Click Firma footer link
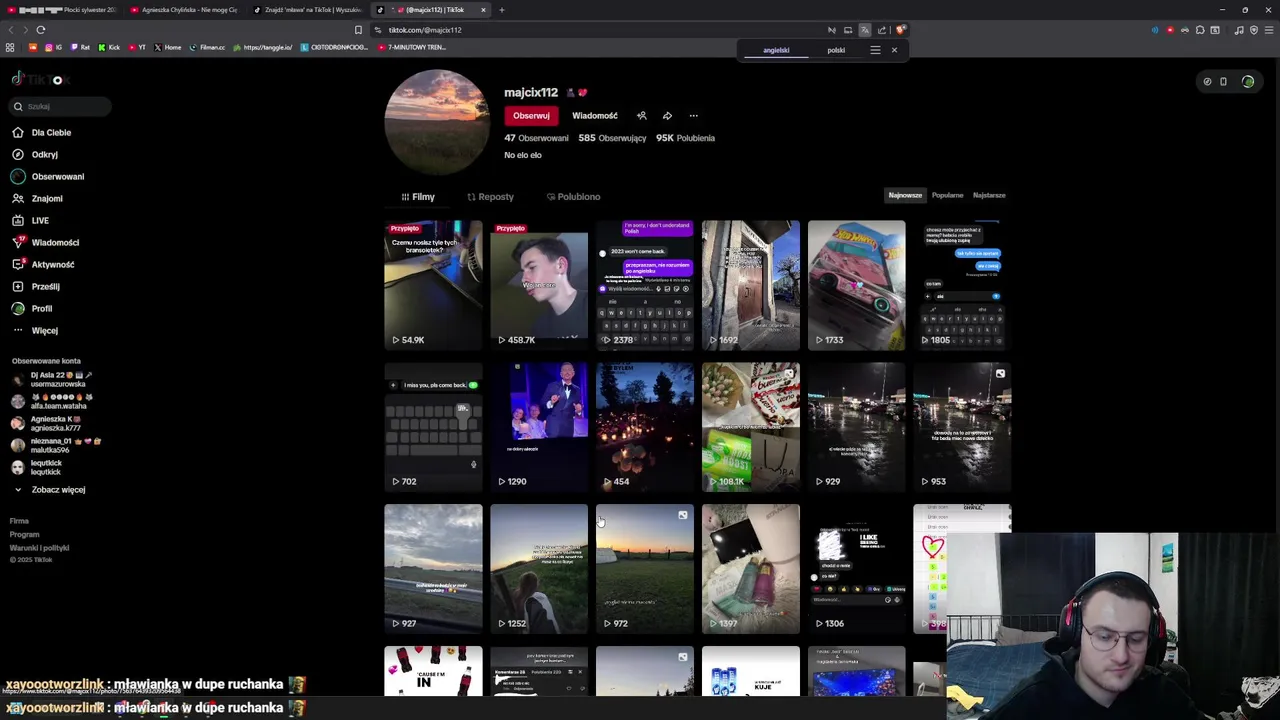The width and height of the screenshot is (1280, 720). pos(19,521)
